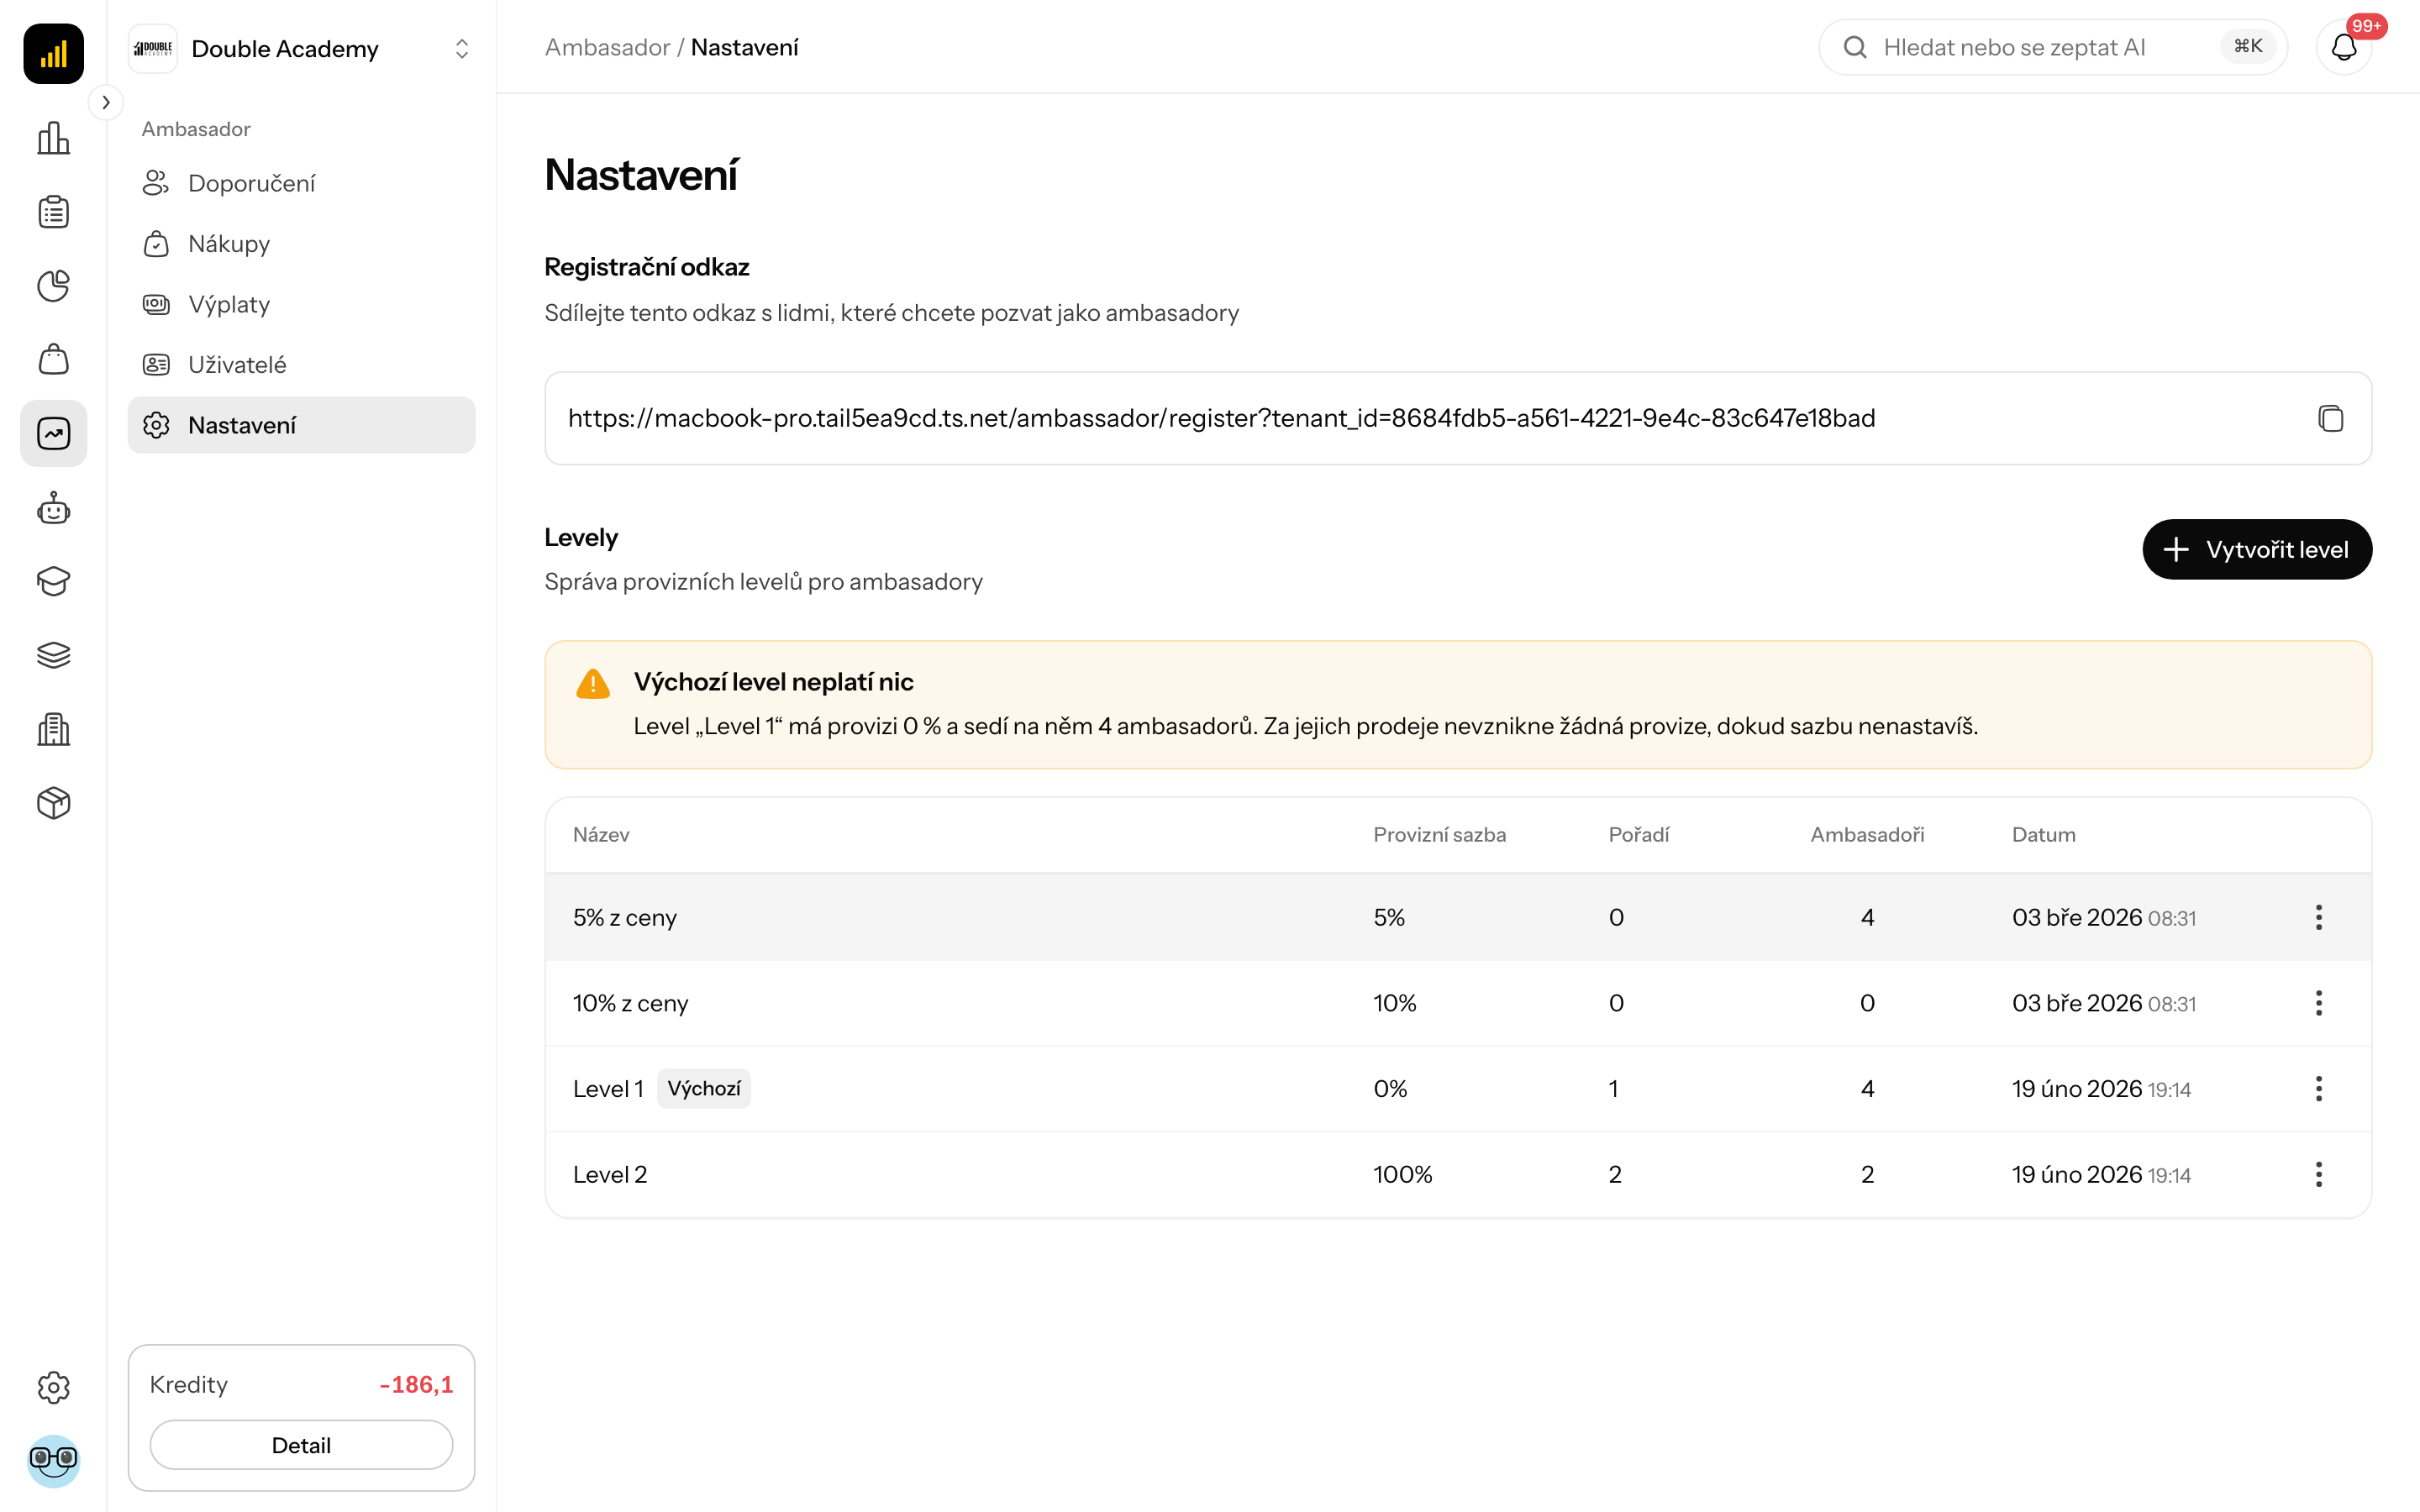This screenshot has width=2420, height=1512.
Task: Open the stacked layers icon in sidebar
Action: [x=53, y=655]
